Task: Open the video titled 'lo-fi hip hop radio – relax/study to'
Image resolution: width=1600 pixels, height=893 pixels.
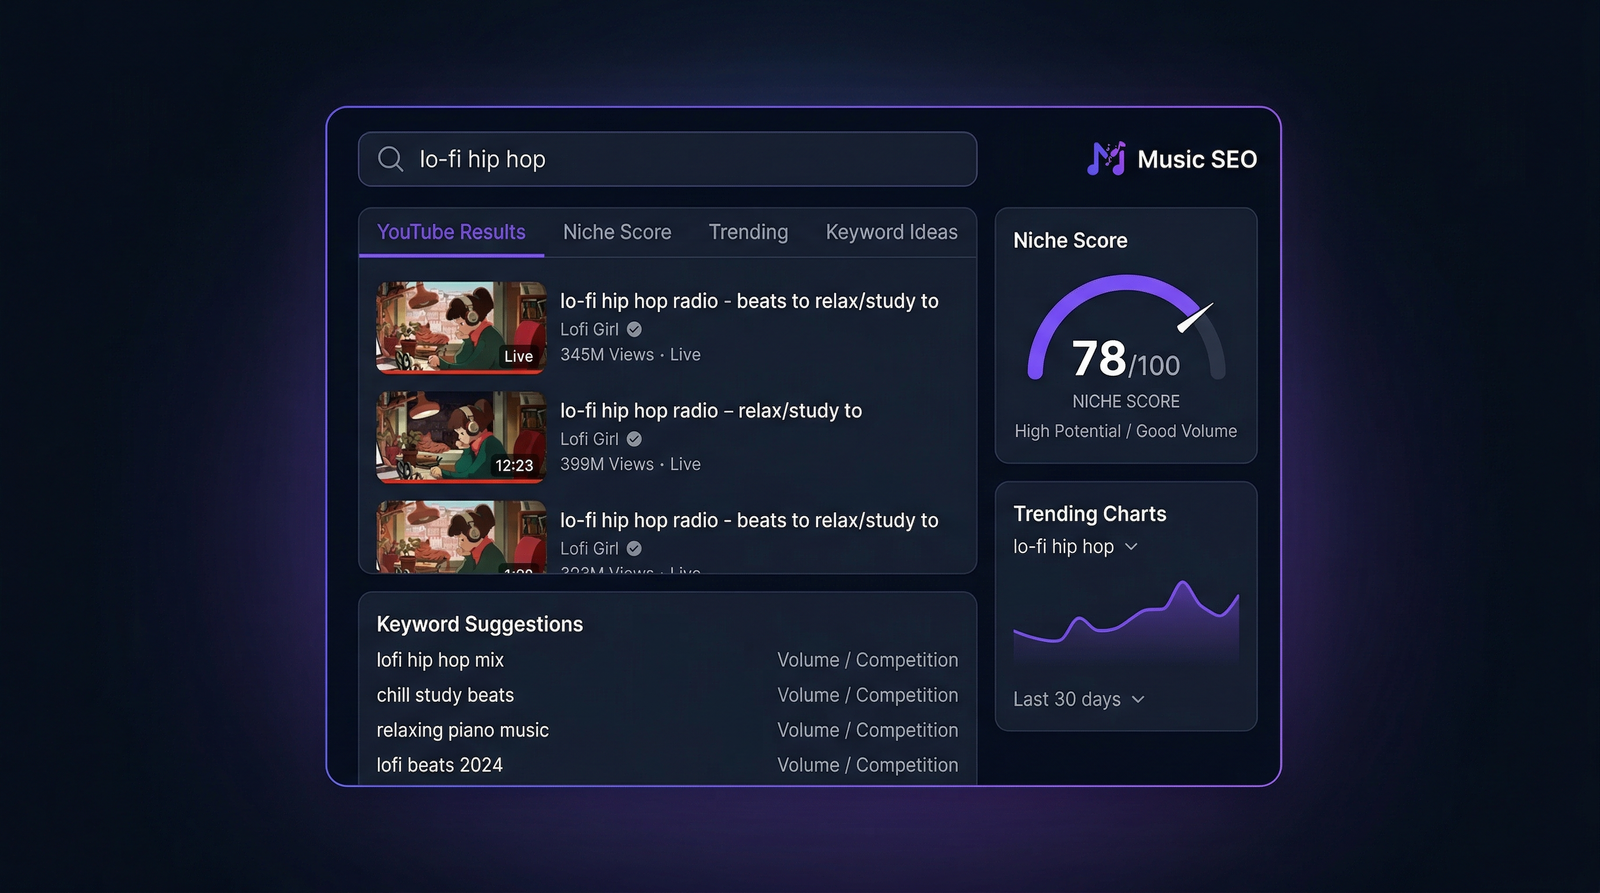Action: (710, 411)
